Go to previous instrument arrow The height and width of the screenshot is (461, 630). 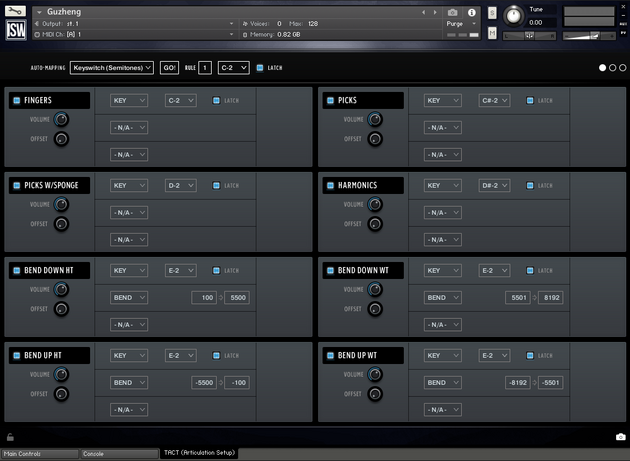(x=423, y=12)
